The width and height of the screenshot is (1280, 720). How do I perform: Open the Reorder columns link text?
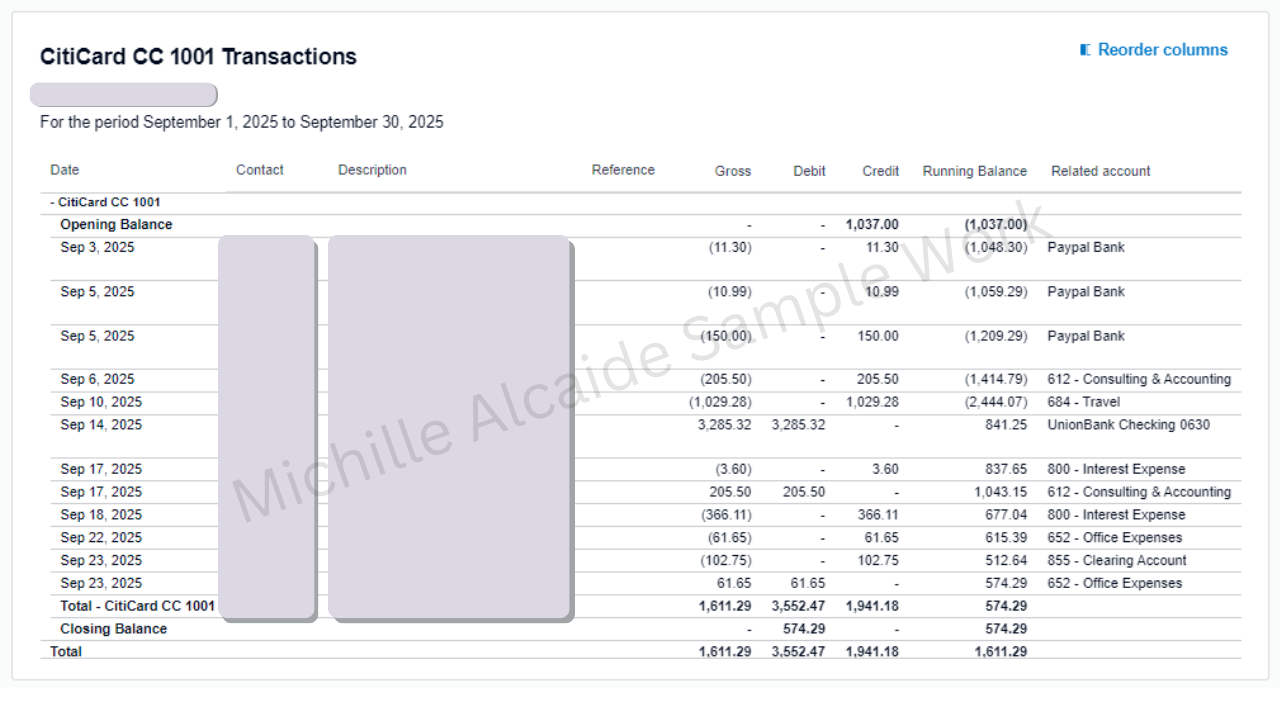(1162, 50)
